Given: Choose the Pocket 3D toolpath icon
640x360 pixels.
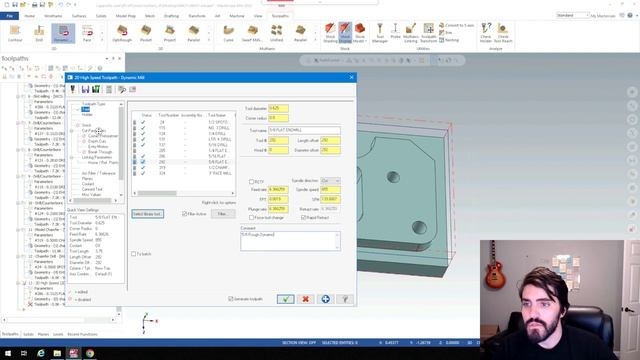Looking at the screenshot, I should click(x=146, y=33).
